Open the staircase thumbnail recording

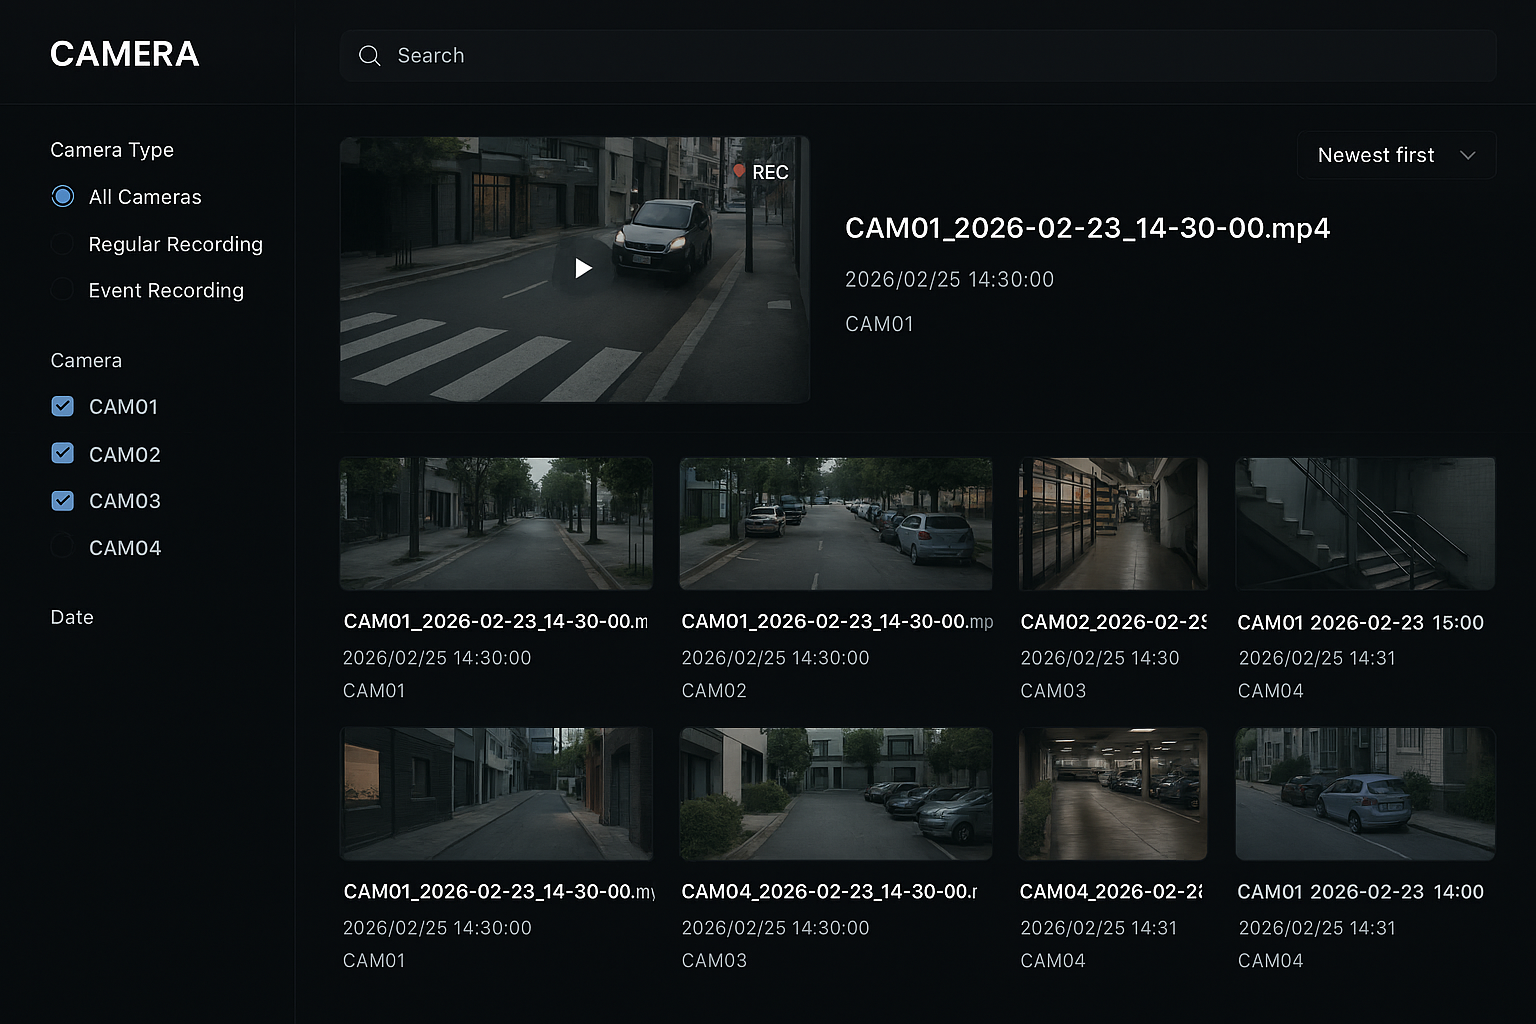point(1364,524)
